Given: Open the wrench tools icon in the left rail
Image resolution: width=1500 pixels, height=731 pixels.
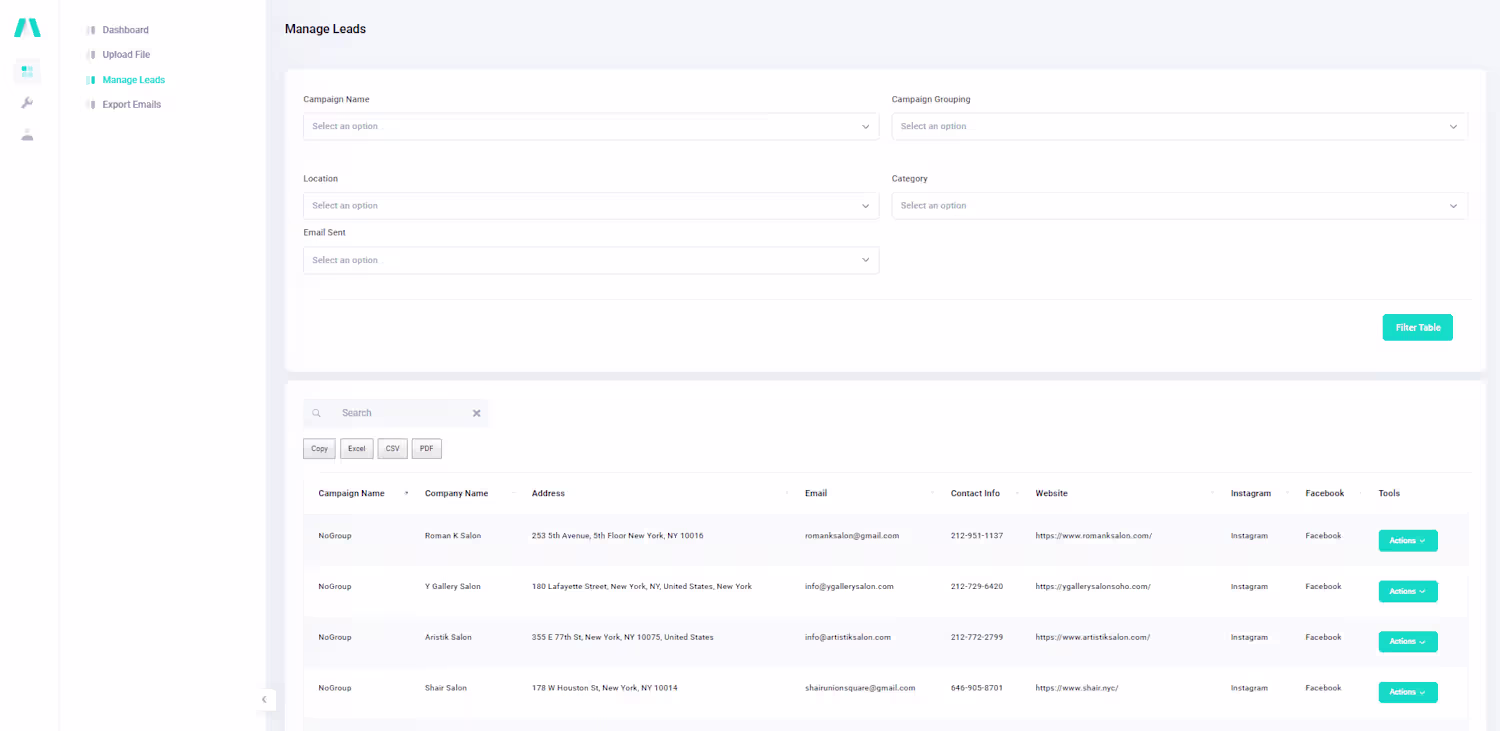Looking at the screenshot, I should pos(27,103).
